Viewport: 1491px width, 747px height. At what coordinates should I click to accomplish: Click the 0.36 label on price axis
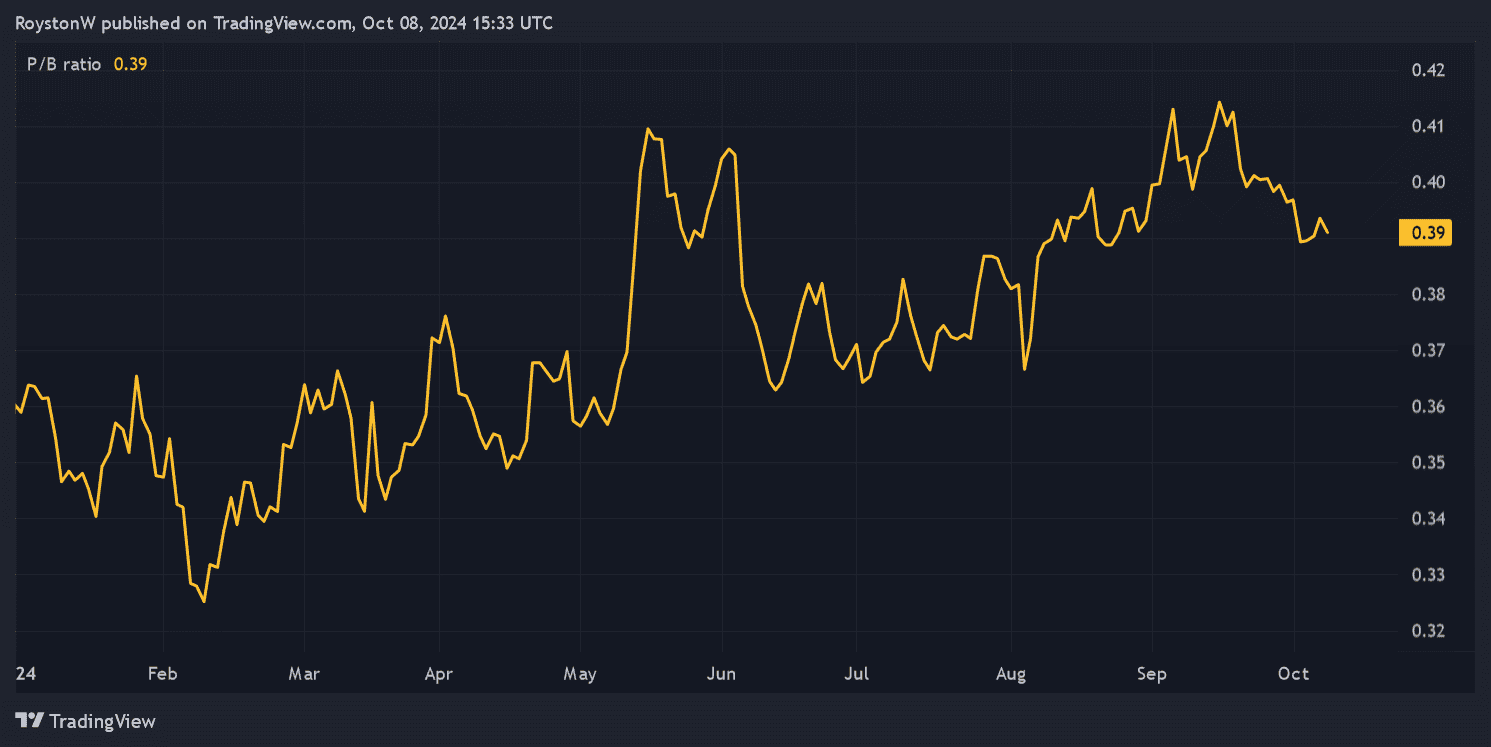click(x=1425, y=407)
